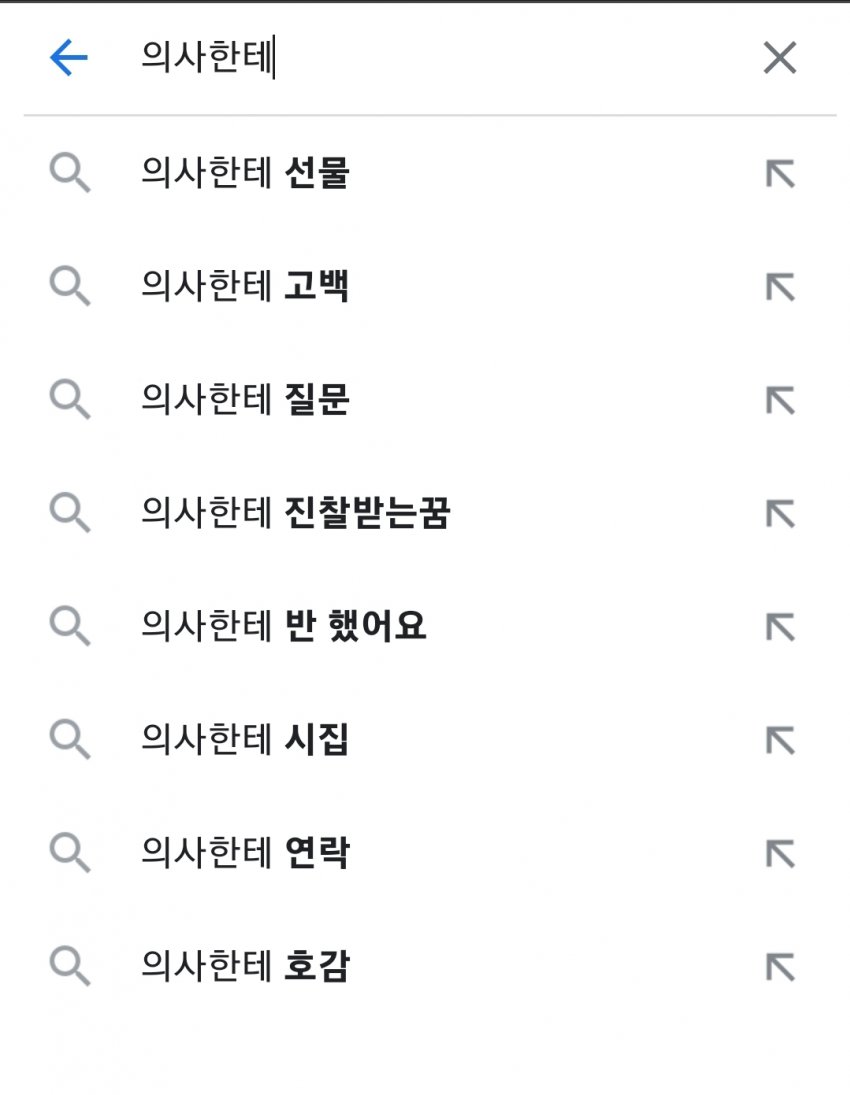The height and width of the screenshot is (1095, 850).
Task: Choose suggestion 의사한테 호감
Action: 245,966
